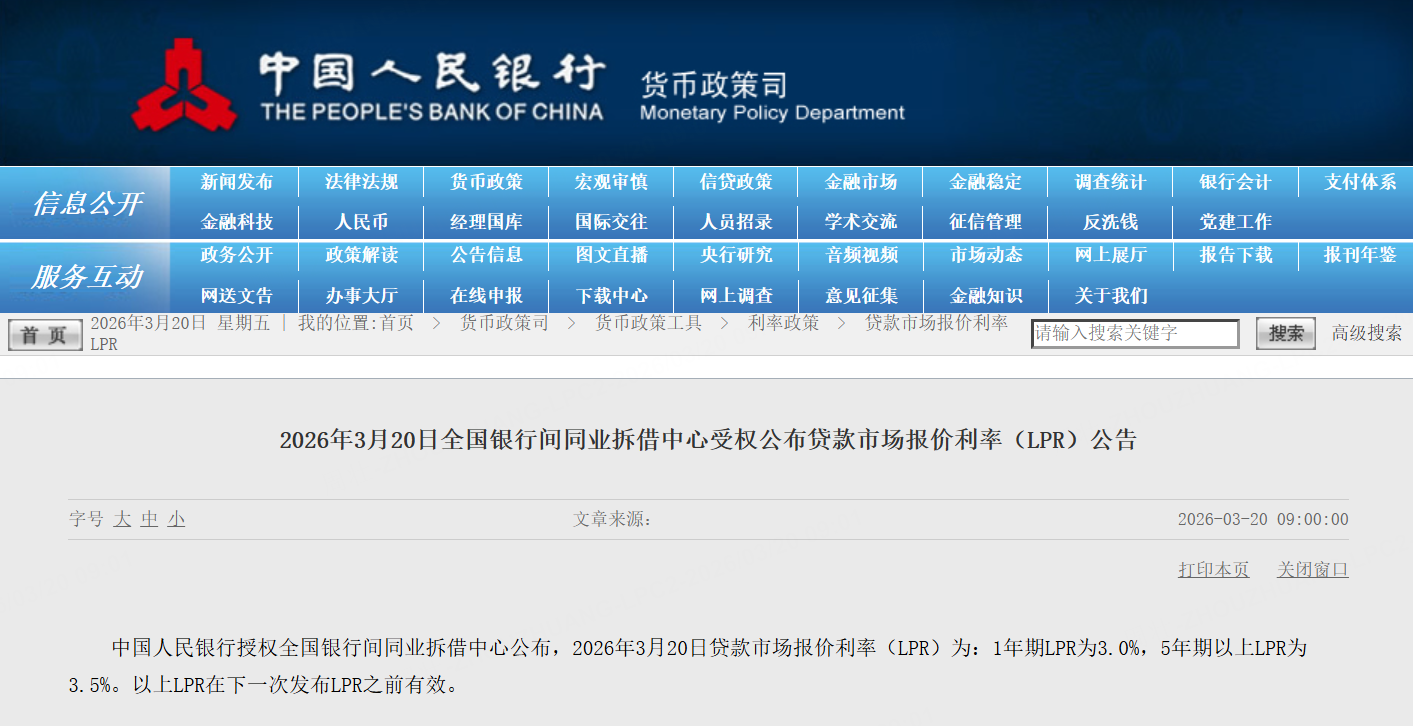Open 政务公开 under 服务互动
Image resolution: width=1413 pixels, height=726 pixels.
pos(236,255)
